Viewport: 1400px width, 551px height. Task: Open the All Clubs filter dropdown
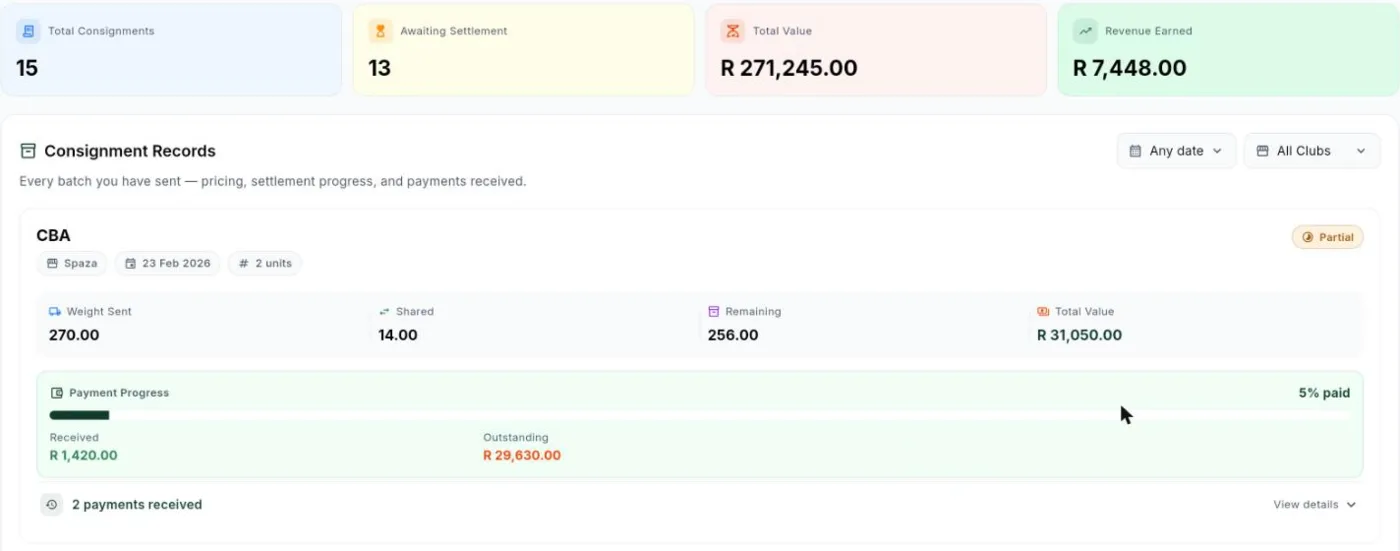point(1312,151)
